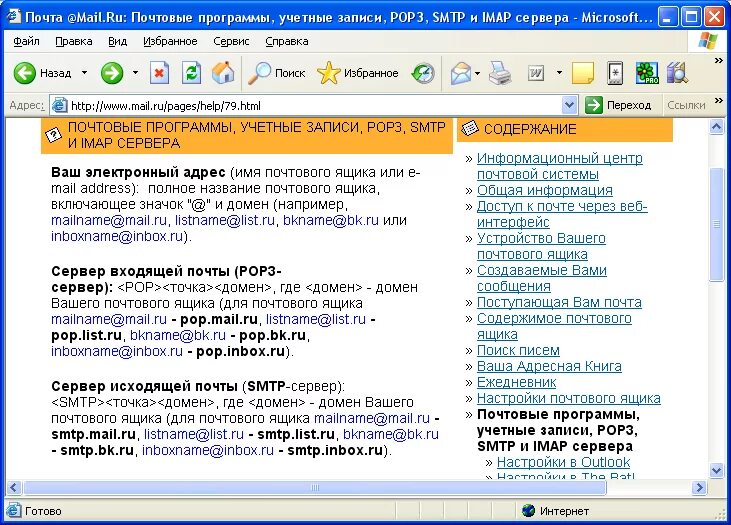Open the Сервис menu
The width and height of the screenshot is (731, 525).
click(231, 41)
